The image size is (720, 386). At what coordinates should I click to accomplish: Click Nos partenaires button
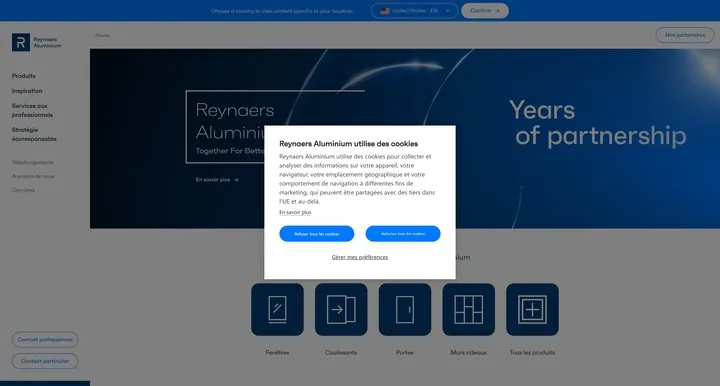tap(685, 35)
